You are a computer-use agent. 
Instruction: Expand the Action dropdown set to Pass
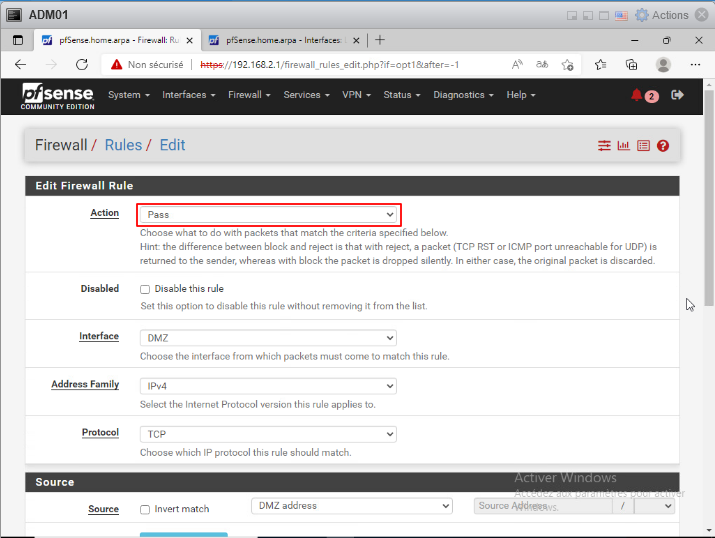[x=268, y=214]
